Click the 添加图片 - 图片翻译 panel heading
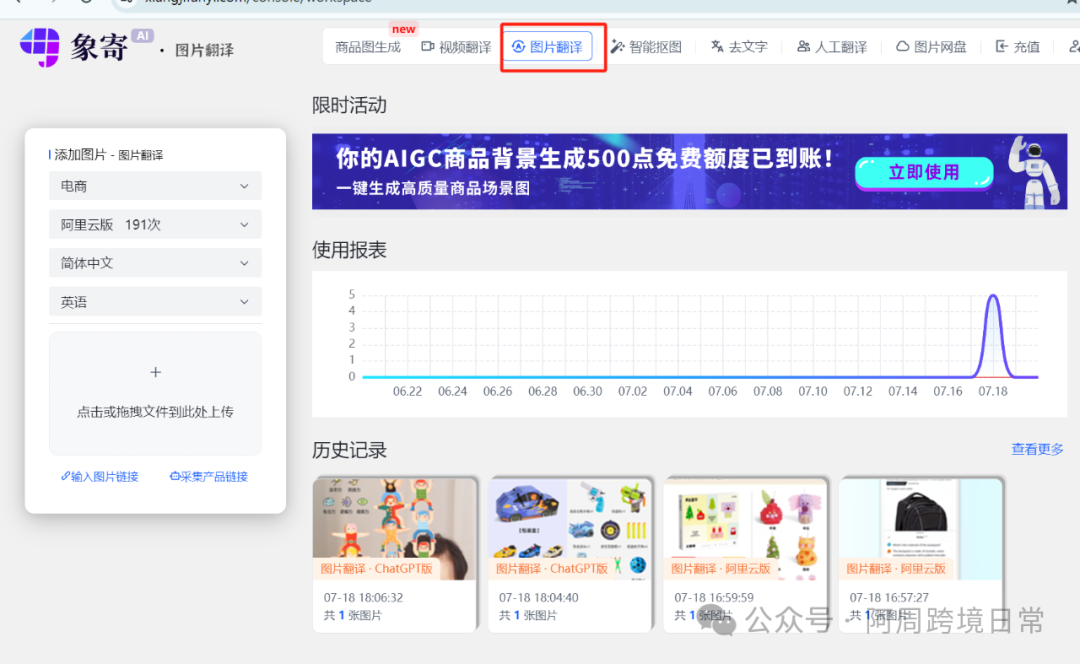 (109, 155)
